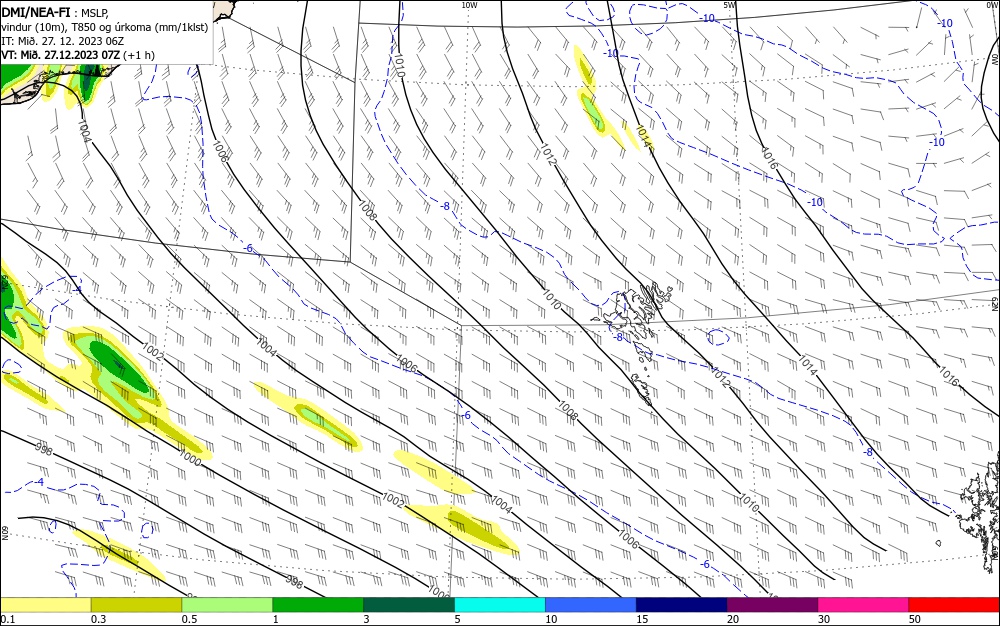The image size is (1000, 626).
Task: Click the legend value "0.3"
Action: pyautogui.click(x=98, y=619)
